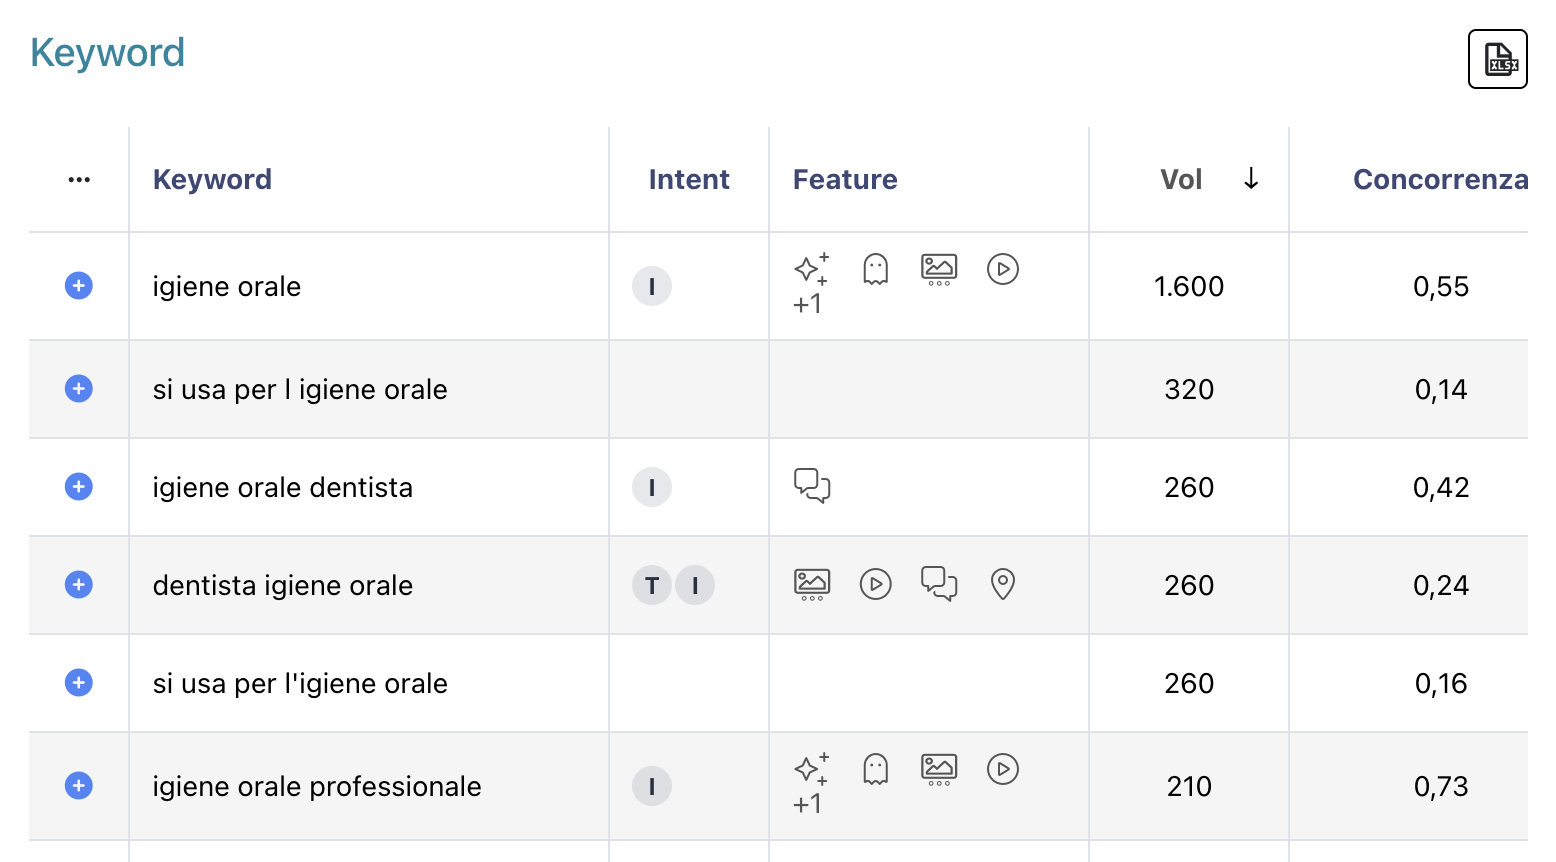Toggle Vol column sort arrow
Image resolution: width=1556 pixels, height=862 pixels.
pos(1251,179)
